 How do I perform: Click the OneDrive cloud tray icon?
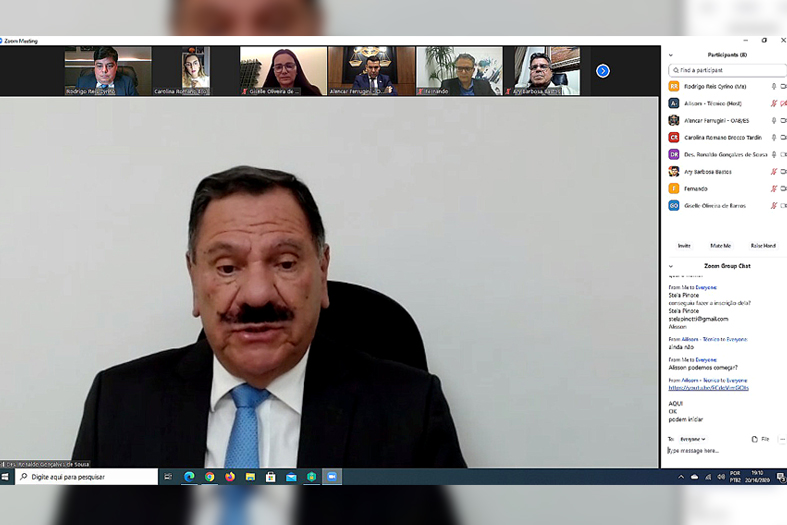695,477
